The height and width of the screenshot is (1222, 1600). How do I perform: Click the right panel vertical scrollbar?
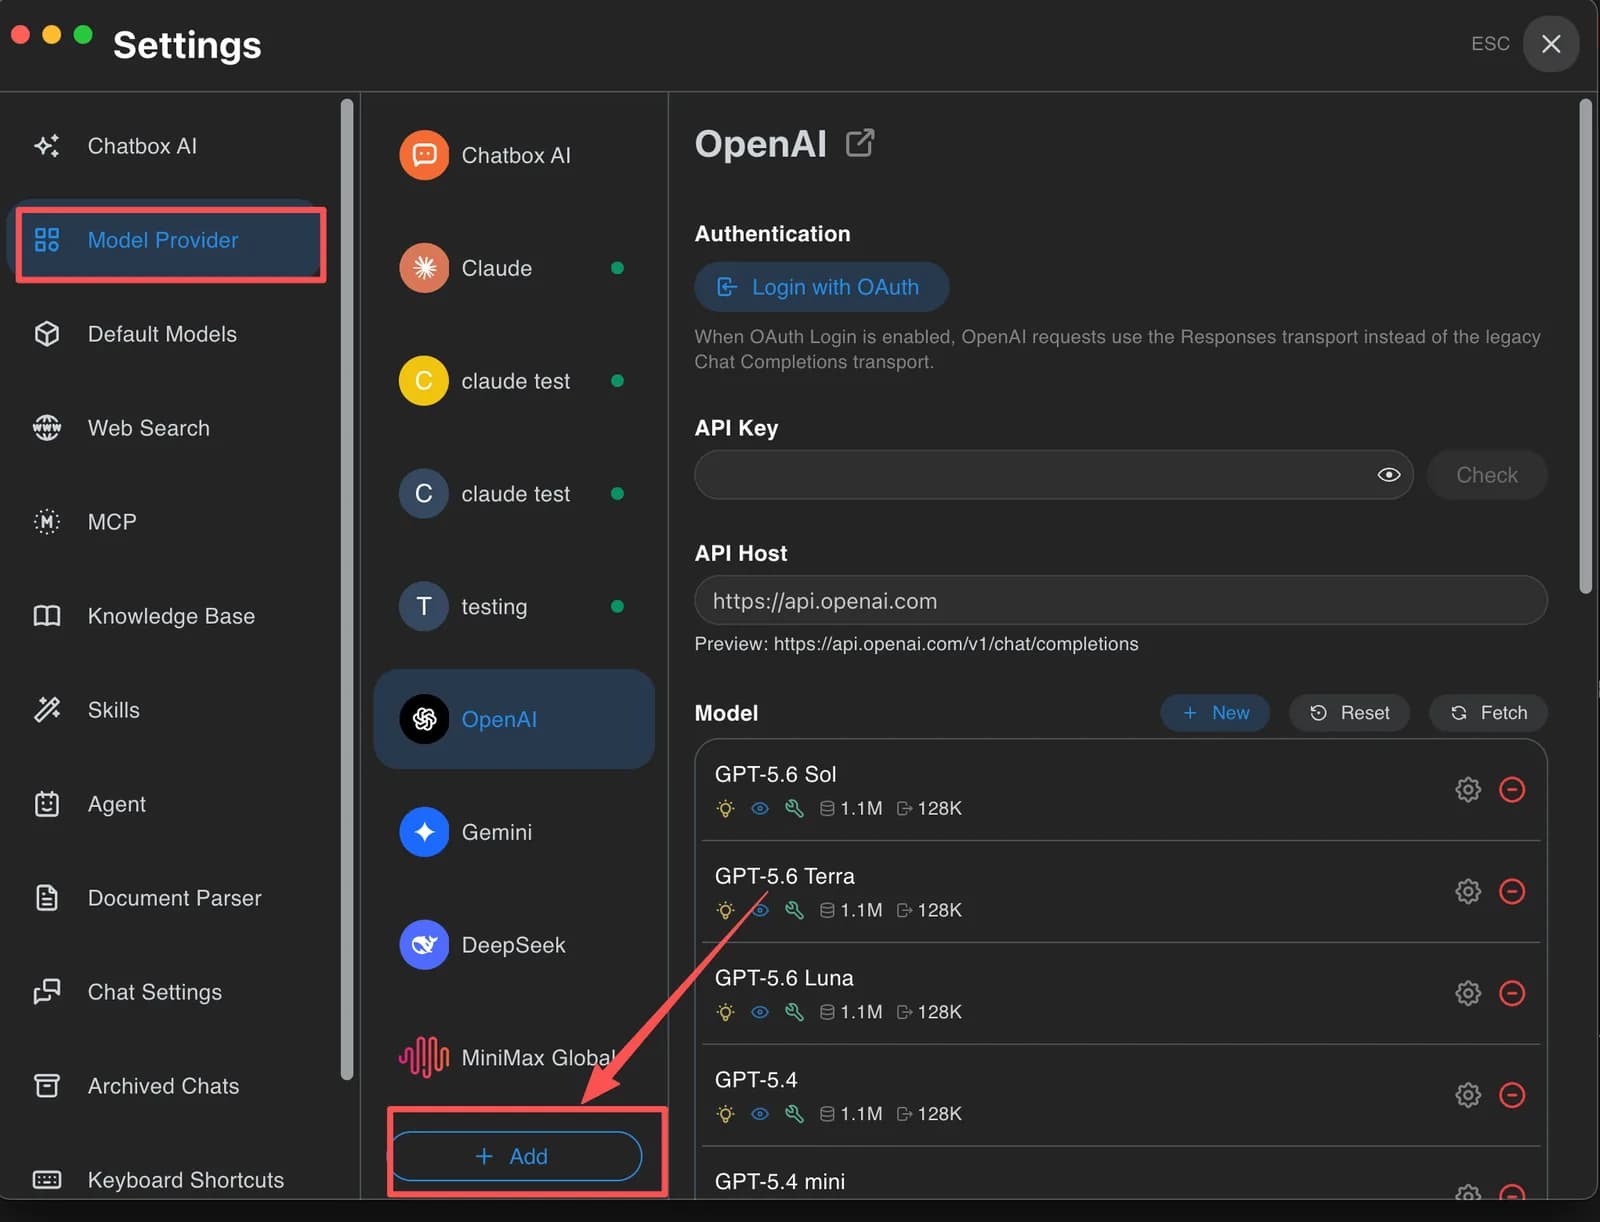tap(1585, 345)
